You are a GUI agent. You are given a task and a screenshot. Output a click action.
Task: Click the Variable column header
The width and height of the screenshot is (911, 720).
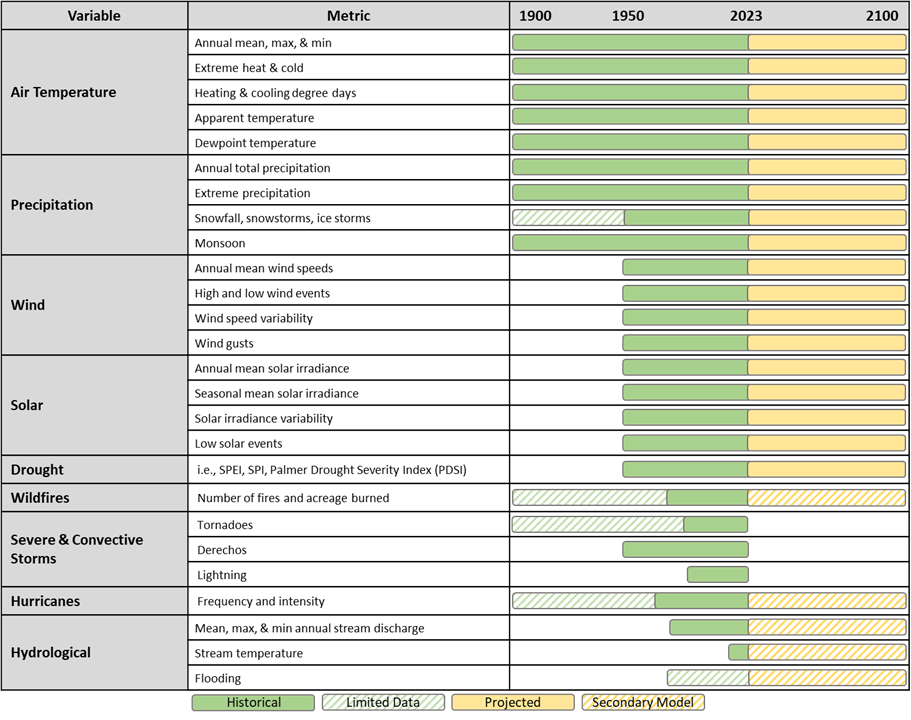tap(94, 15)
